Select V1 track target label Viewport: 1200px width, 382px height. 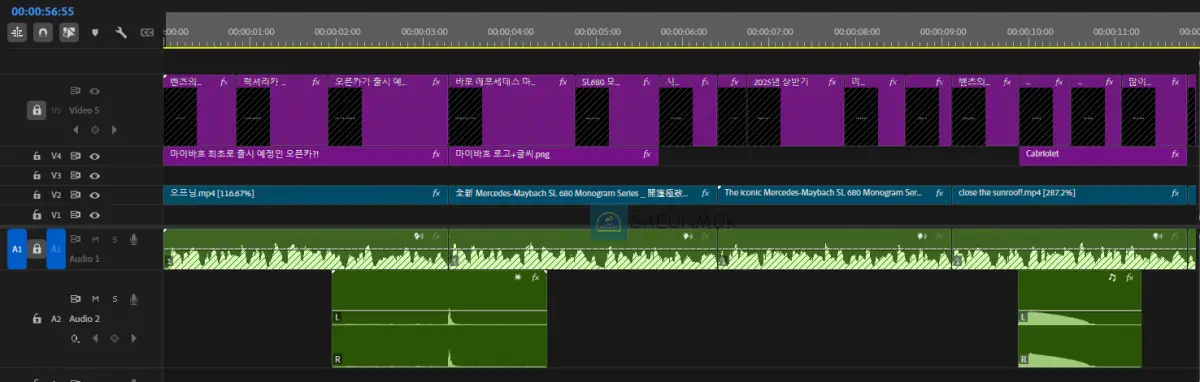point(57,215)
